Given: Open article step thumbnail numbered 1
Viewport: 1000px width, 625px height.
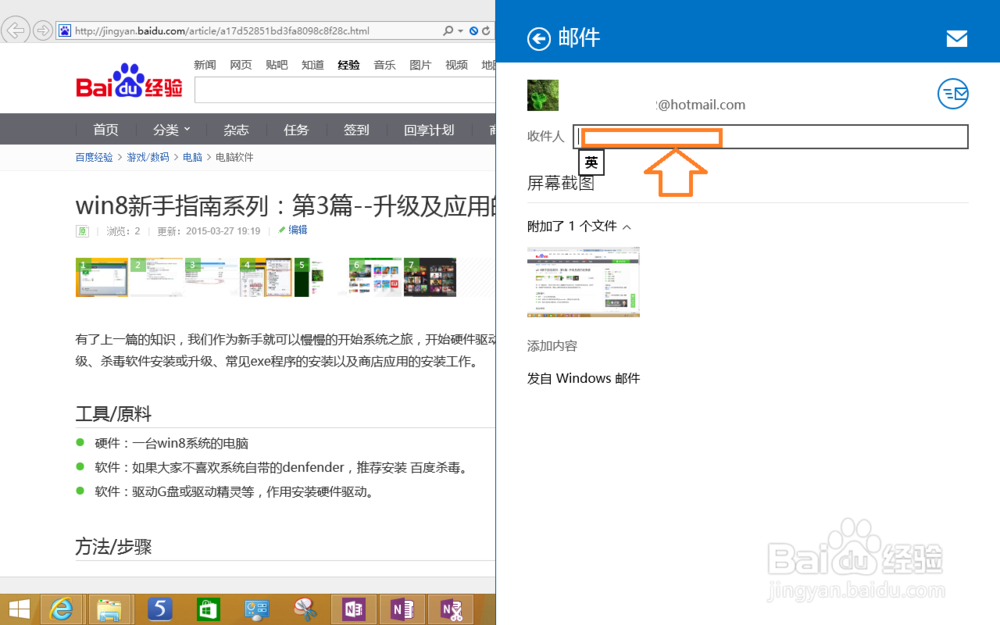Looking at the screenshot, I should point(101,277).
